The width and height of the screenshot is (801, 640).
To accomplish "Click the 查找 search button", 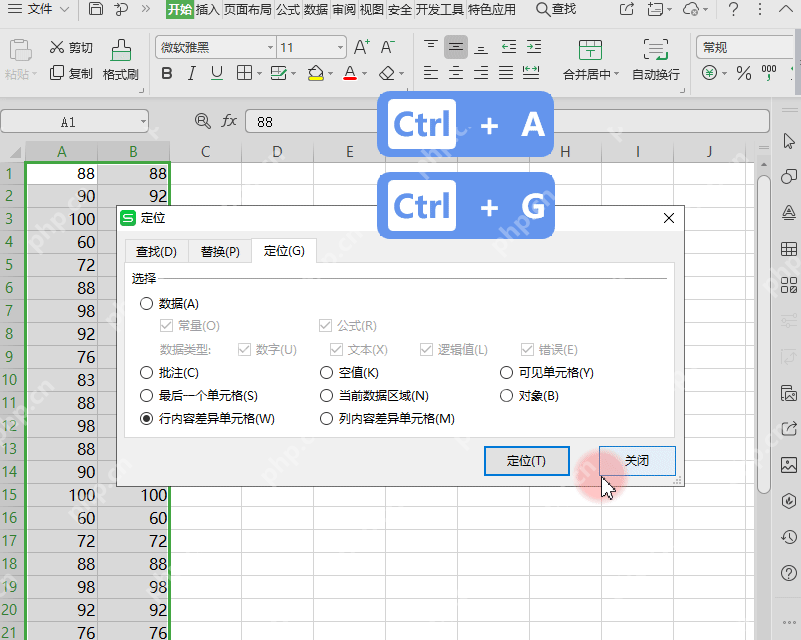I will (x=556, y=9).
